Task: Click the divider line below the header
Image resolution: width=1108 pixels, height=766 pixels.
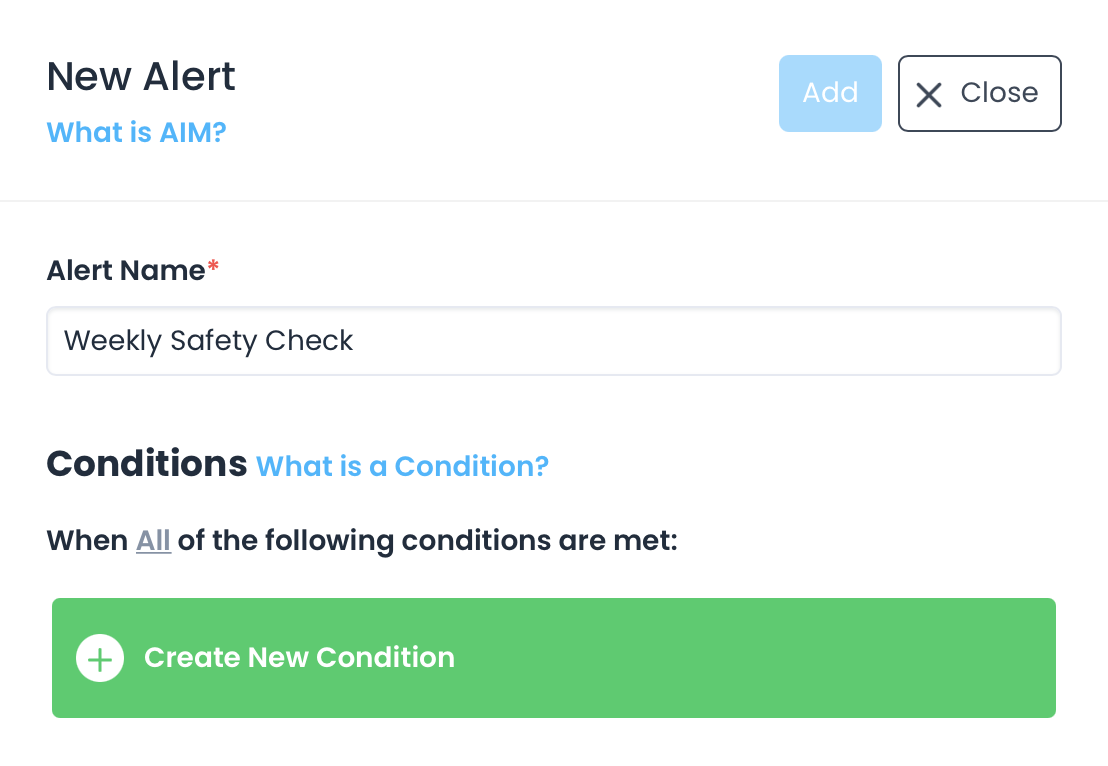Action: (554, 201)
